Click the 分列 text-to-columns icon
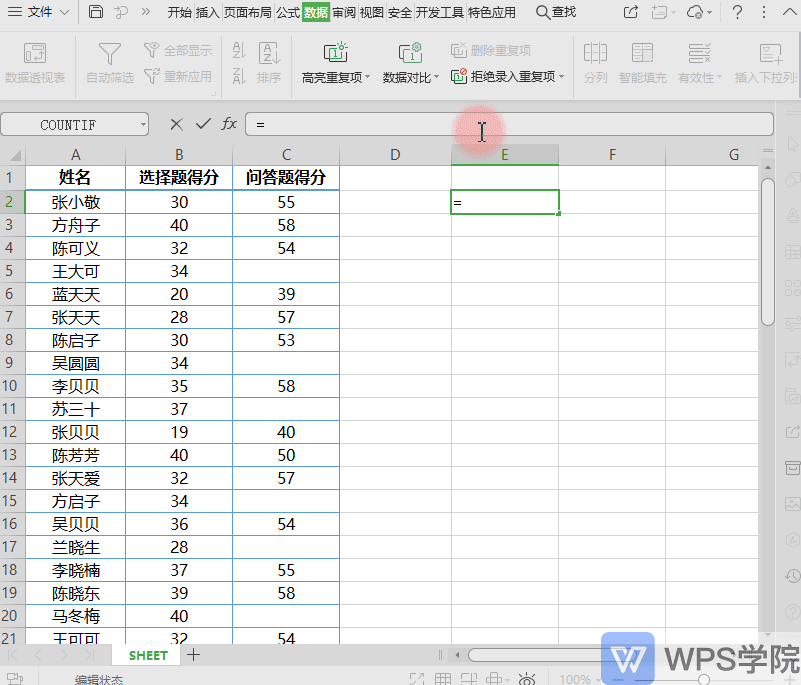The height and width of the screenshot is (685, 801). pyautogui.click(x=596, y=62)
